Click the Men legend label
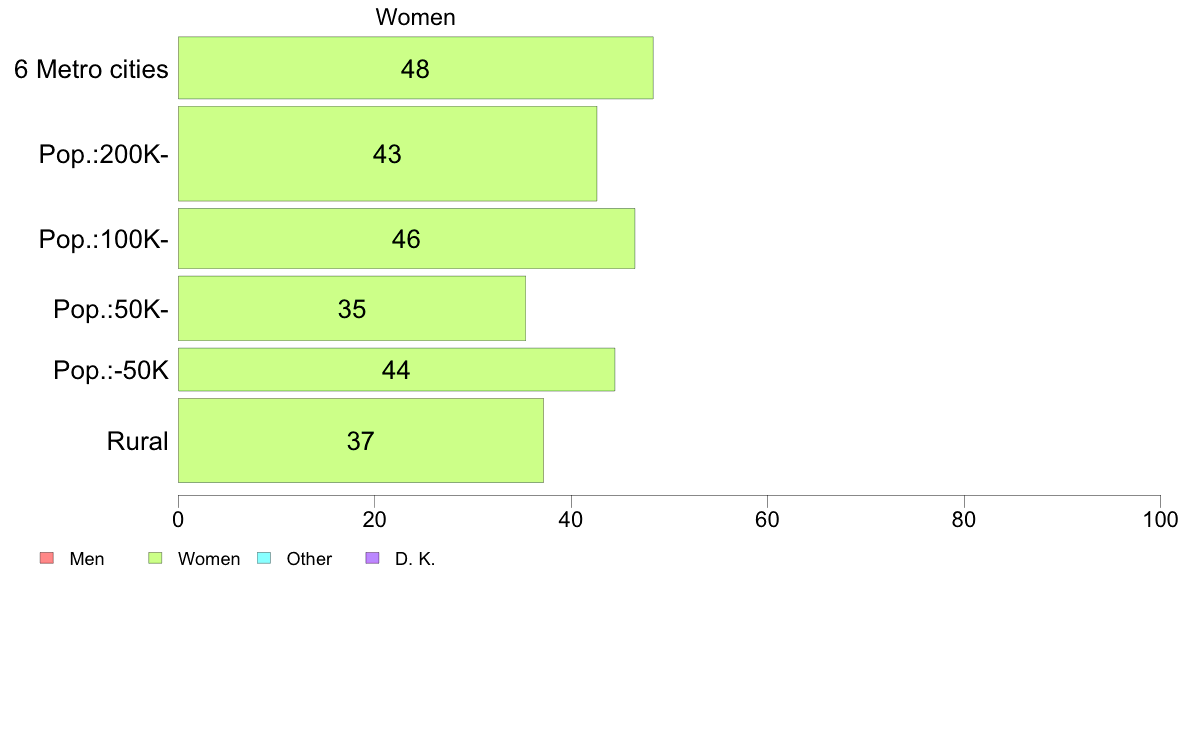 tap(86, 559)
